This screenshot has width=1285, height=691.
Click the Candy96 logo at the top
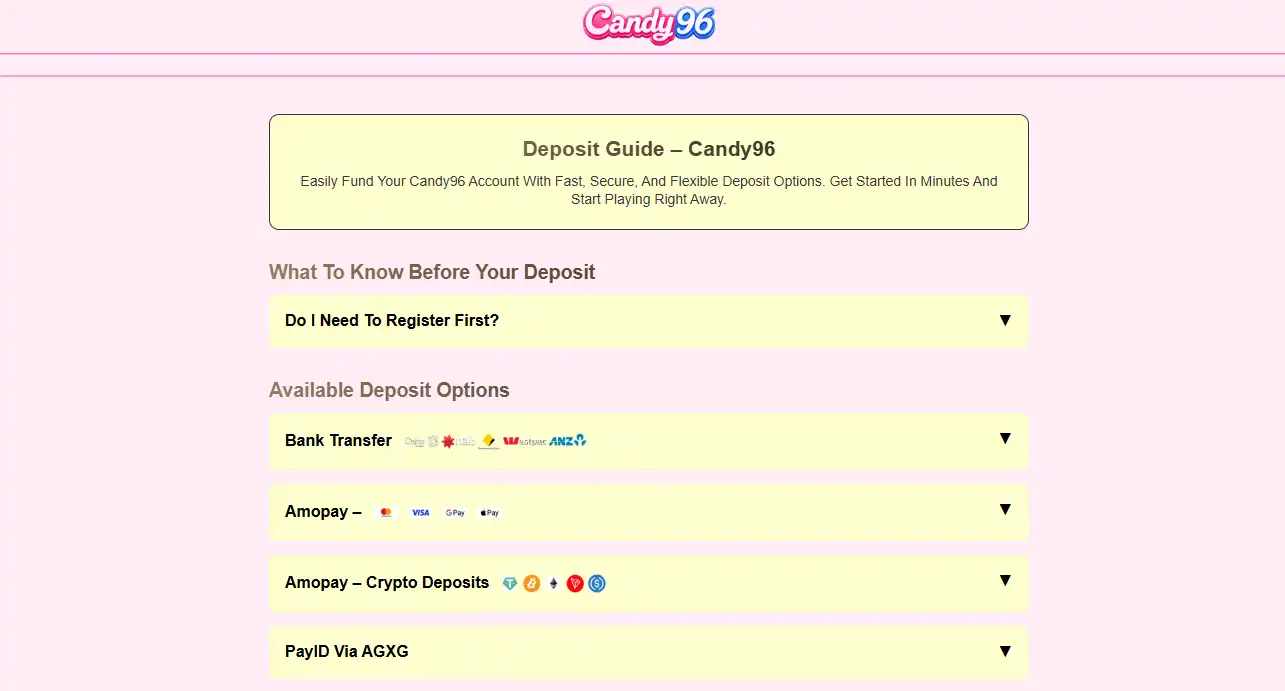[x=649, y=24]
